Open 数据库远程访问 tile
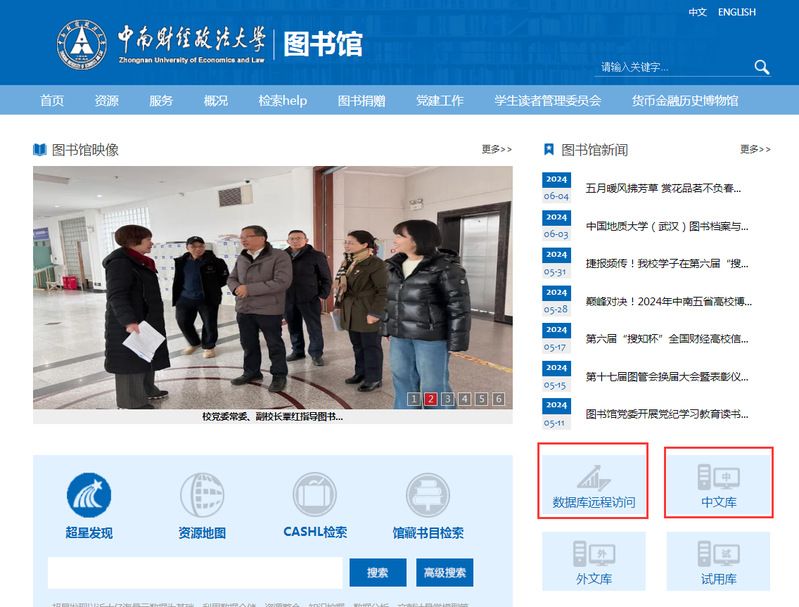The width and height of the screenshot is (799, 607). point(593,482)
